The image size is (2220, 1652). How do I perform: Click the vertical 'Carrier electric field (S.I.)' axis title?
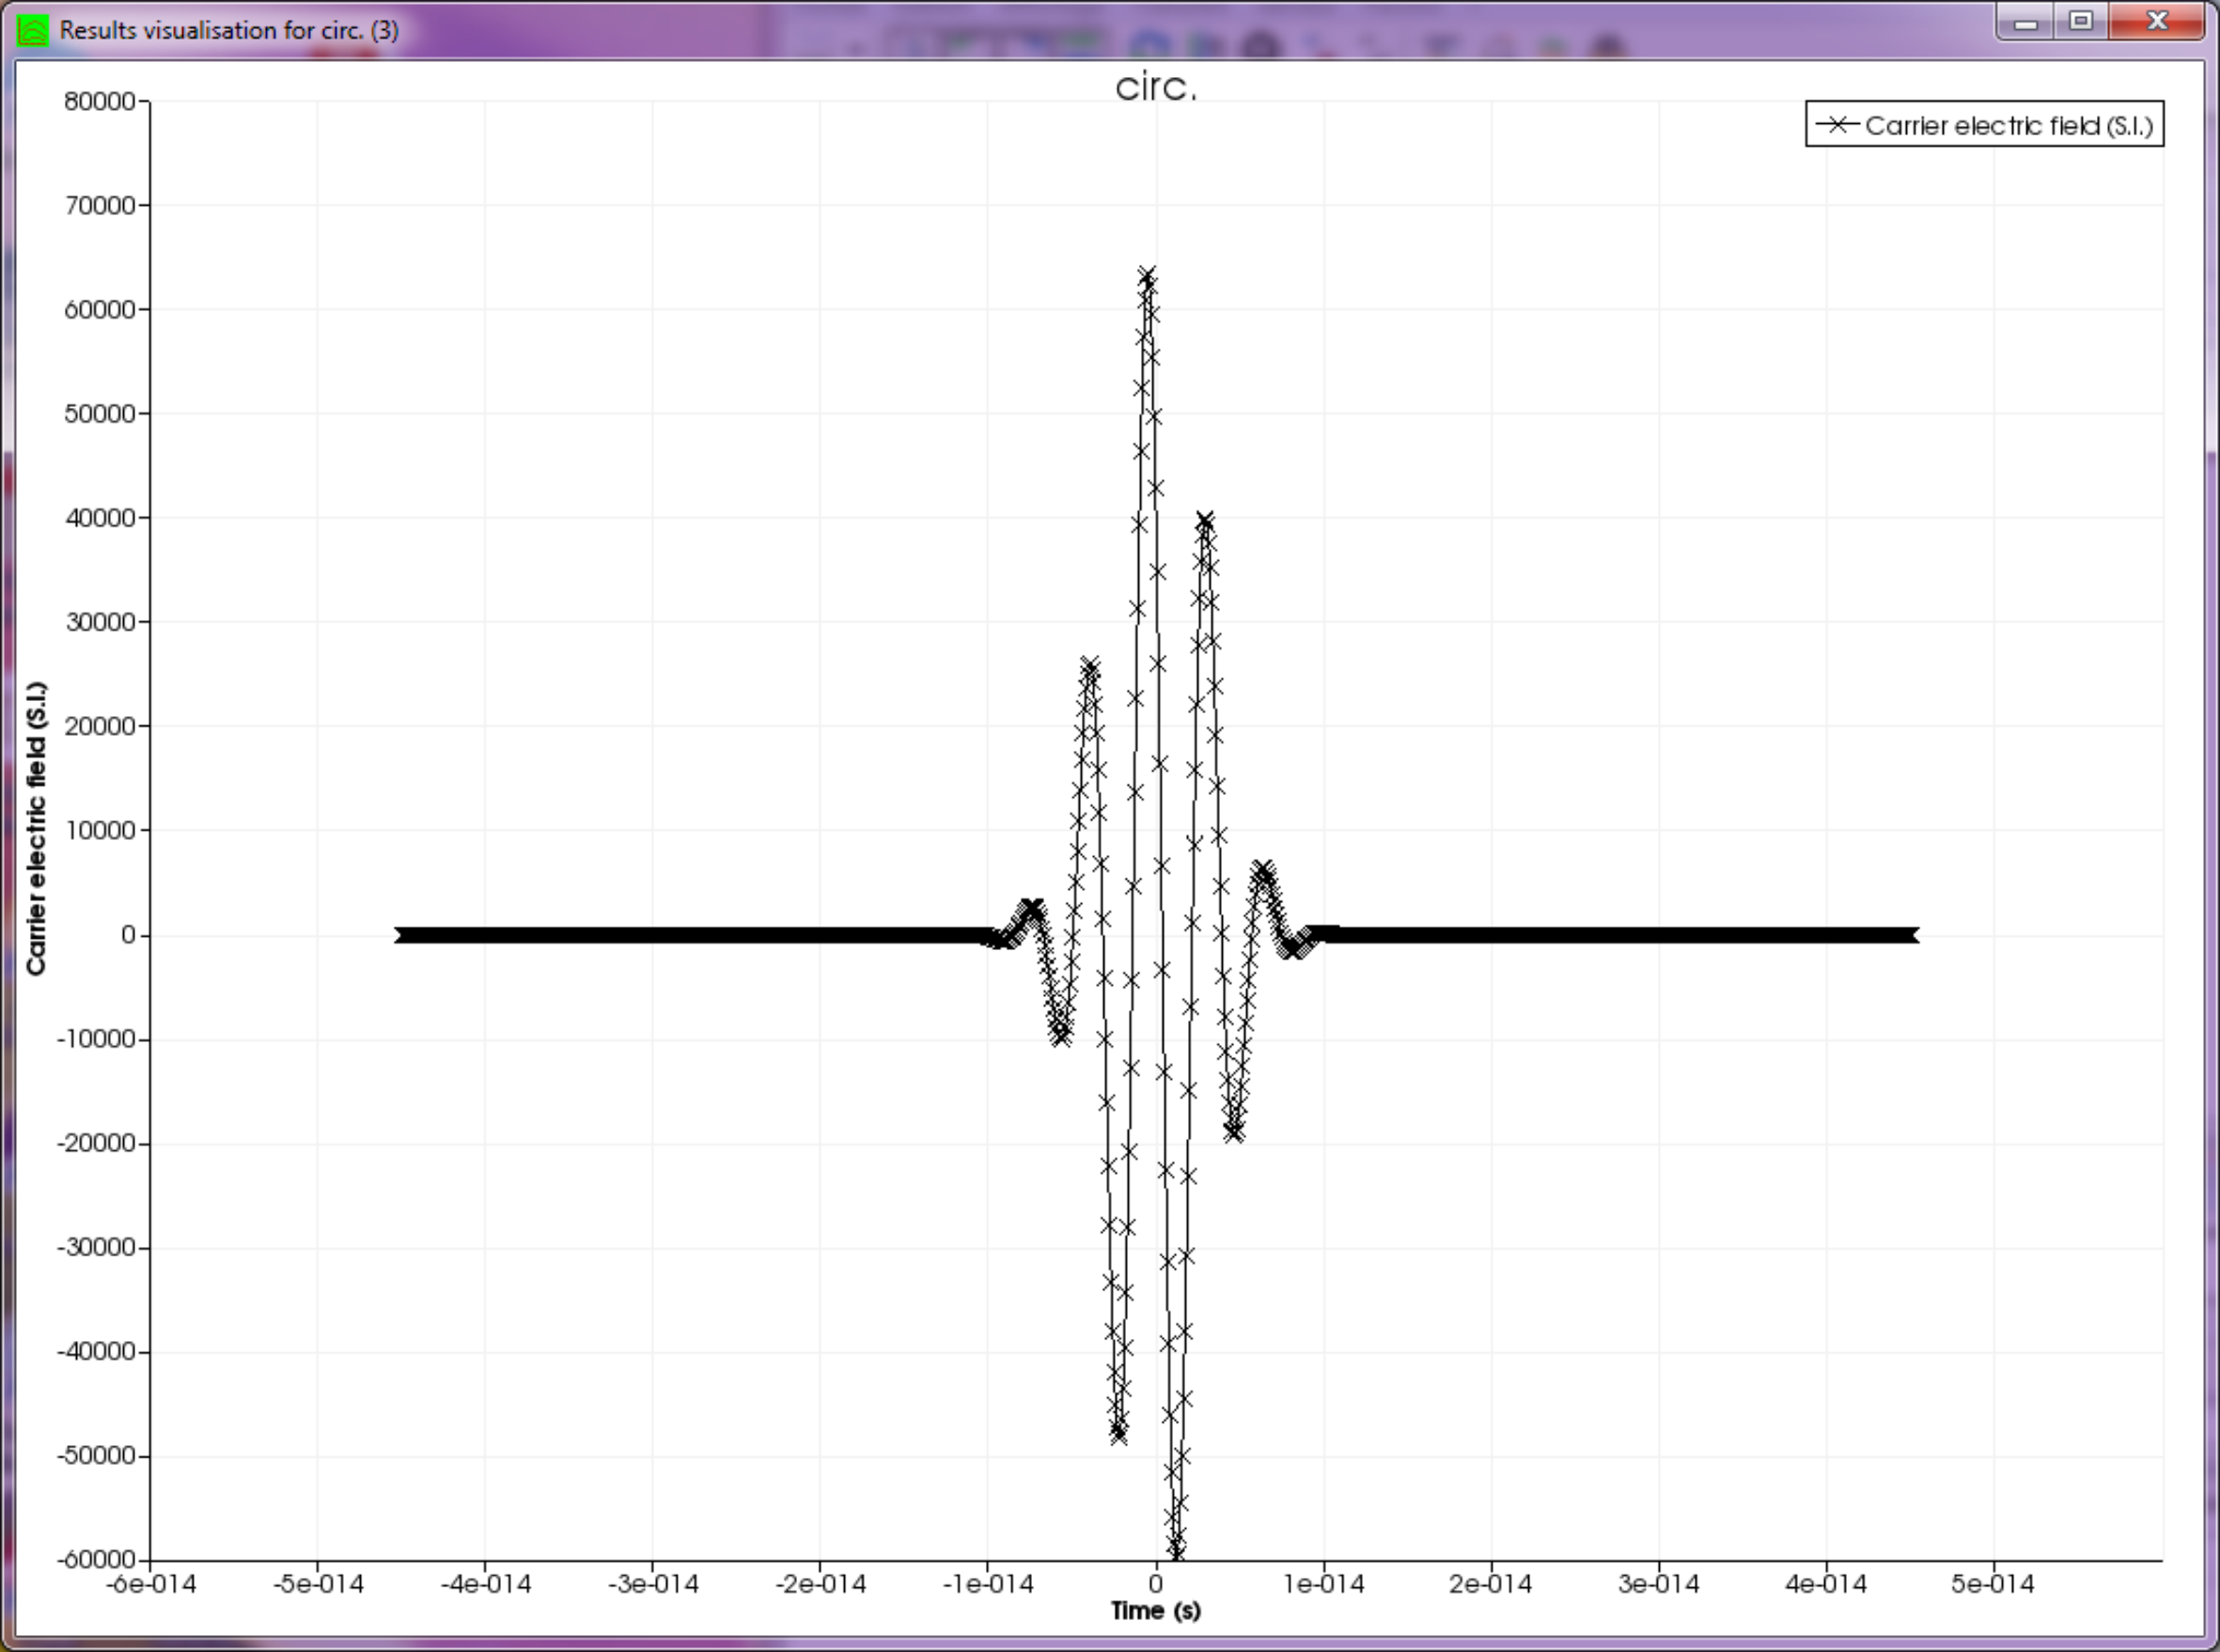[x=37, y=828]
